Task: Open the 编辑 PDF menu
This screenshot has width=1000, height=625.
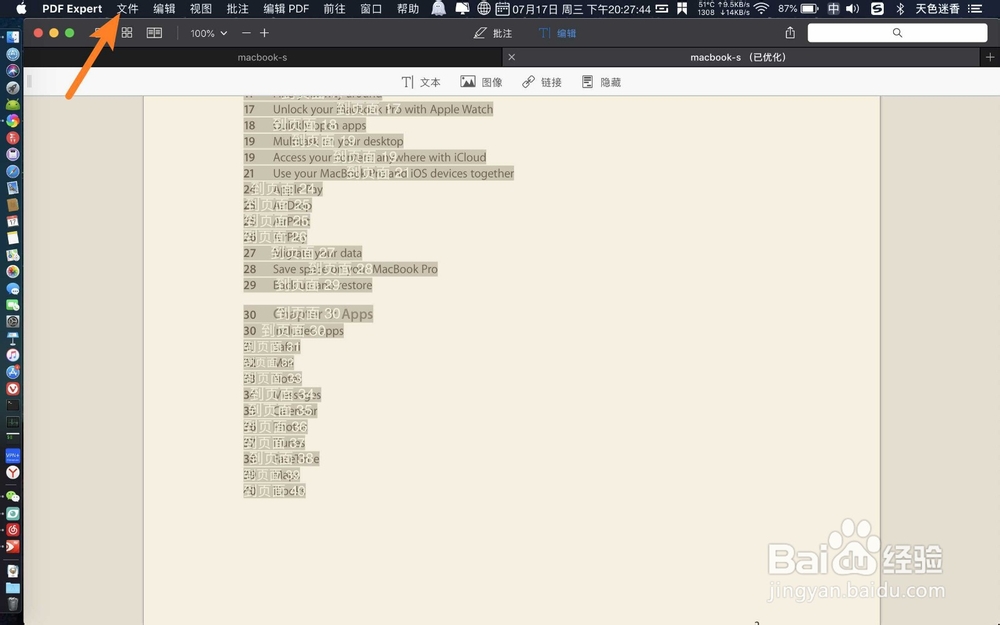Action: [286, 8]
